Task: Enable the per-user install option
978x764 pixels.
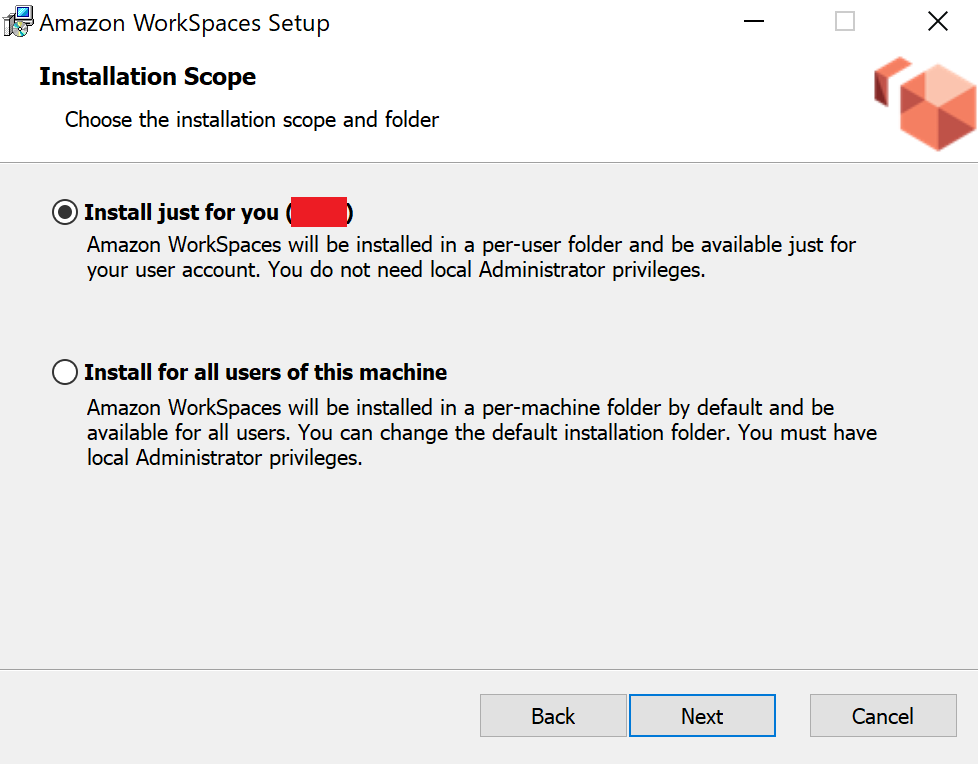Action: [x=64, y=211]
